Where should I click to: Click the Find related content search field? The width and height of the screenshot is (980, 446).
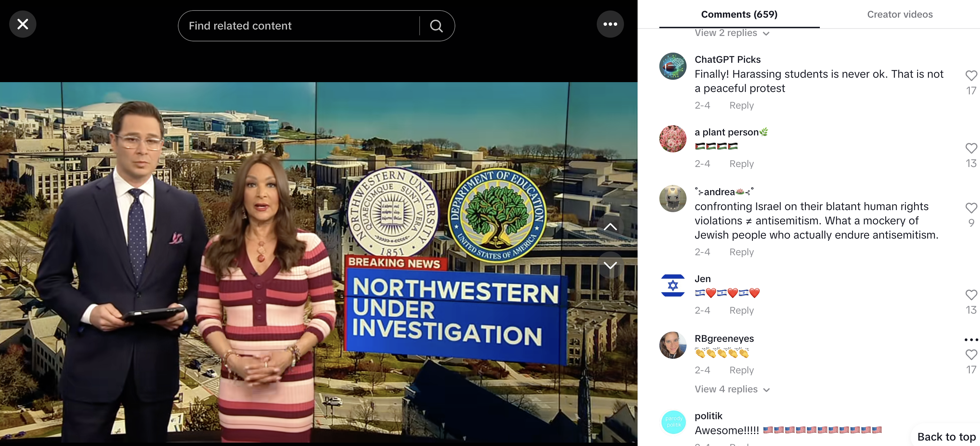point(300,26)
